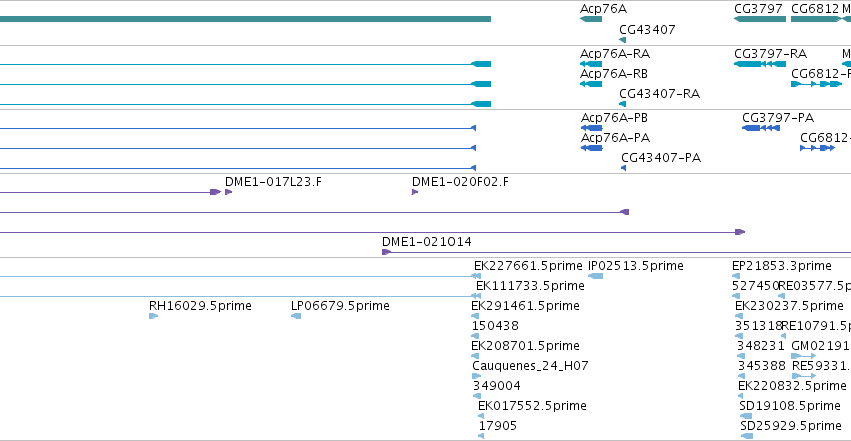Select the CG3797 gene bar
The height and width of the screenshot is (441, 851).
[760, 19]
